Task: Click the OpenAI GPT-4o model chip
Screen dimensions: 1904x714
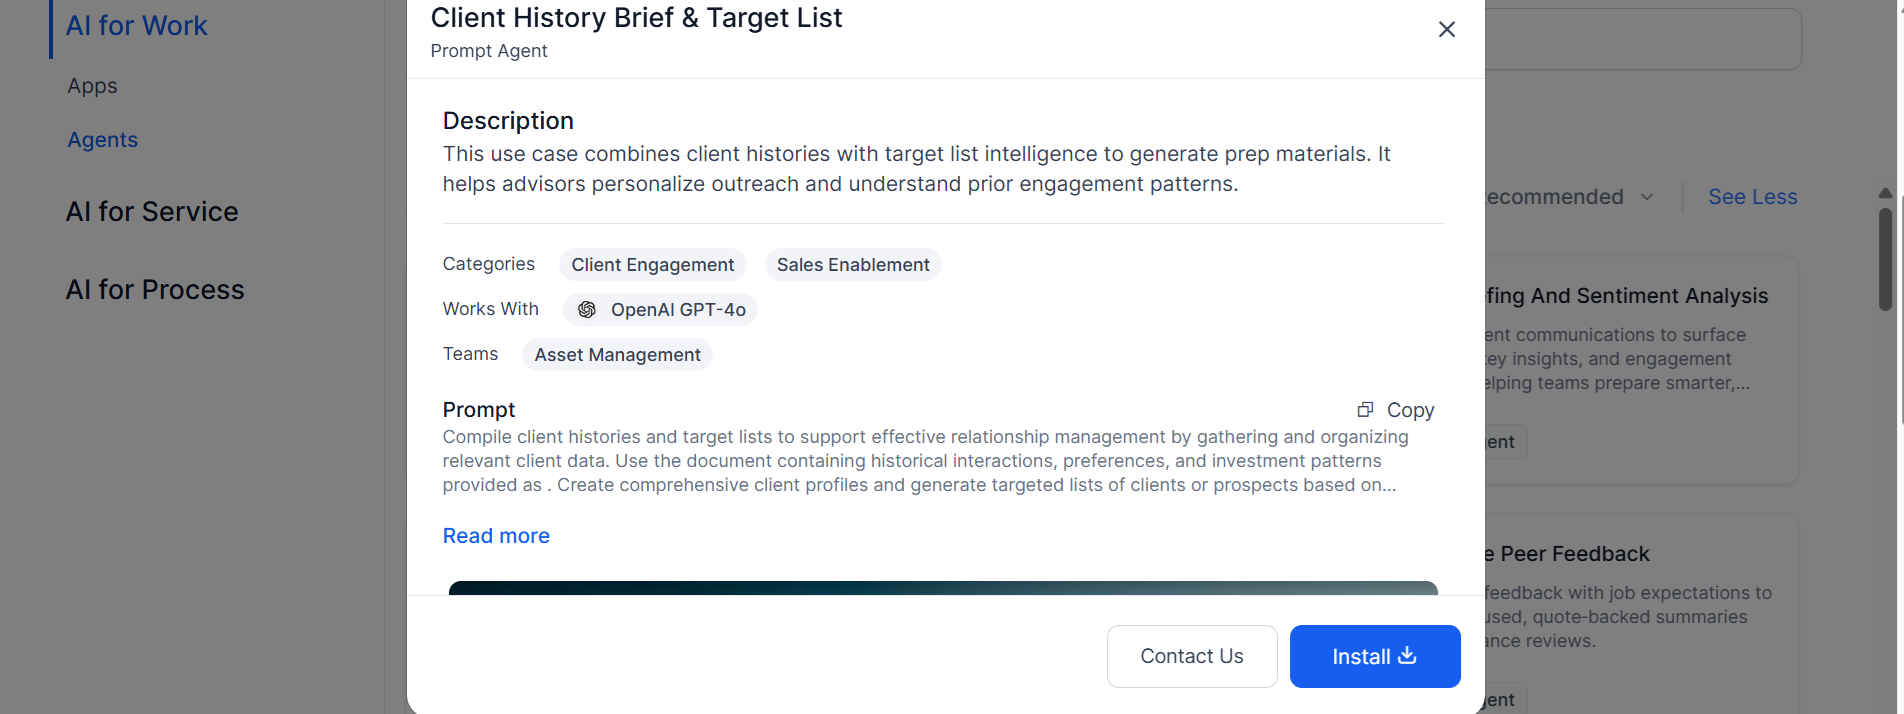Action: [660, 310]
